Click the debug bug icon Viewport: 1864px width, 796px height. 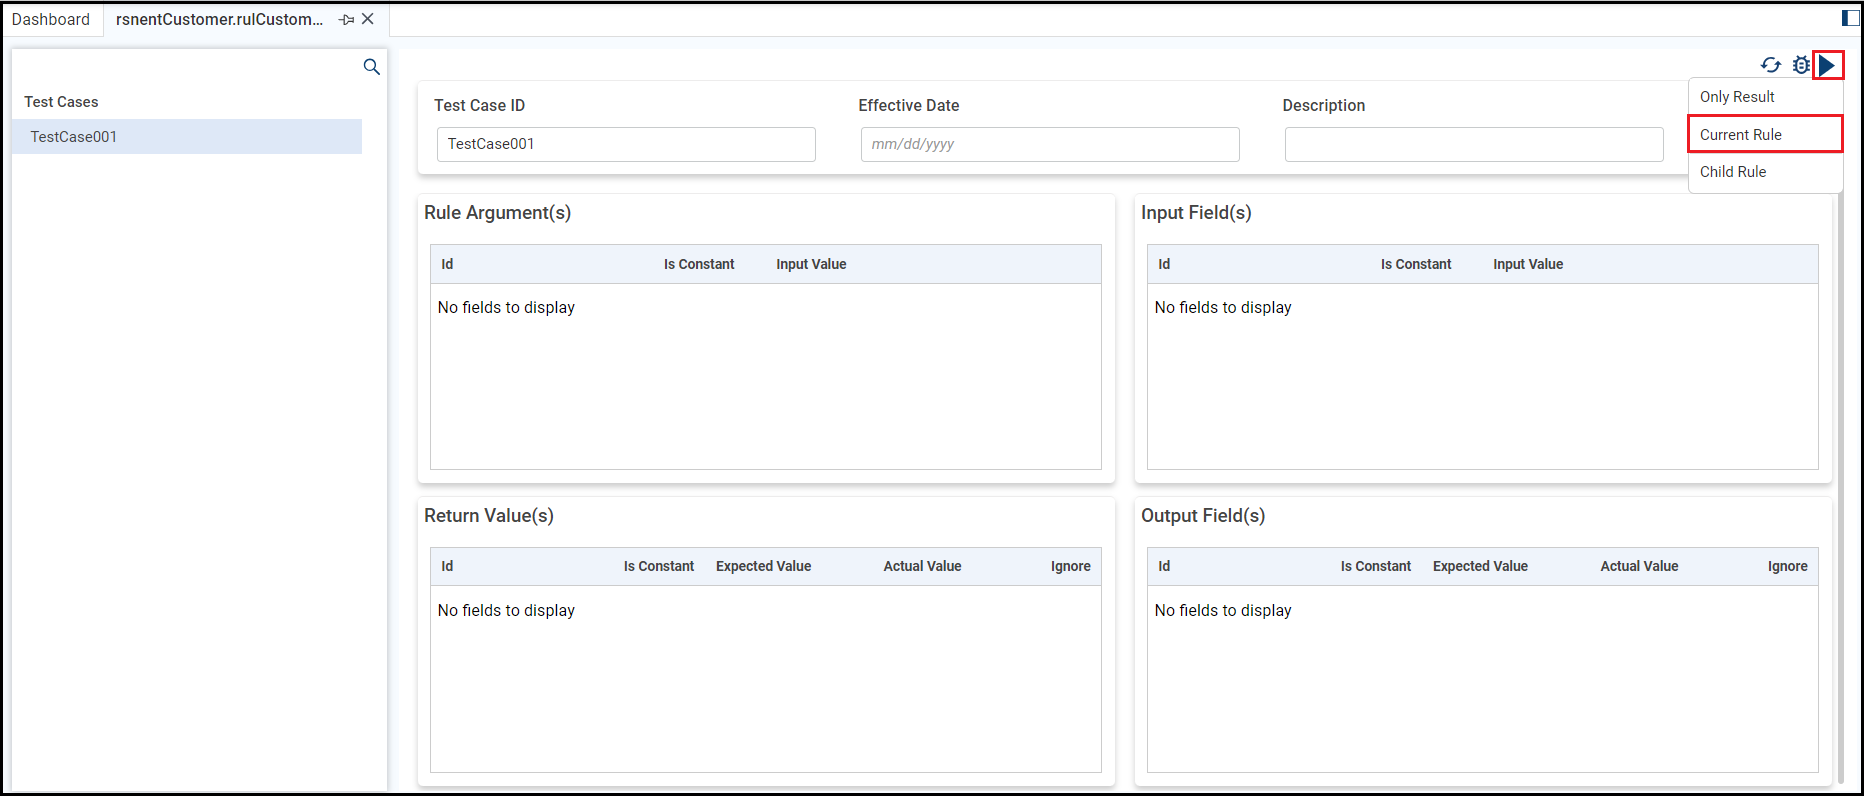pyautogui.click(x=1801, y=65)
